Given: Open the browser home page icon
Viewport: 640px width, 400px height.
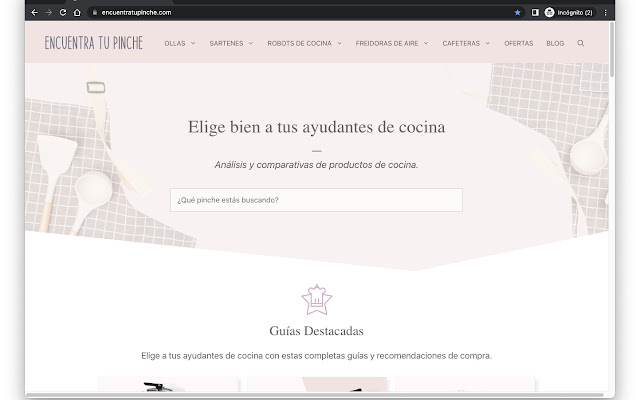Looking at the screenshot, I should coord(77,13).
